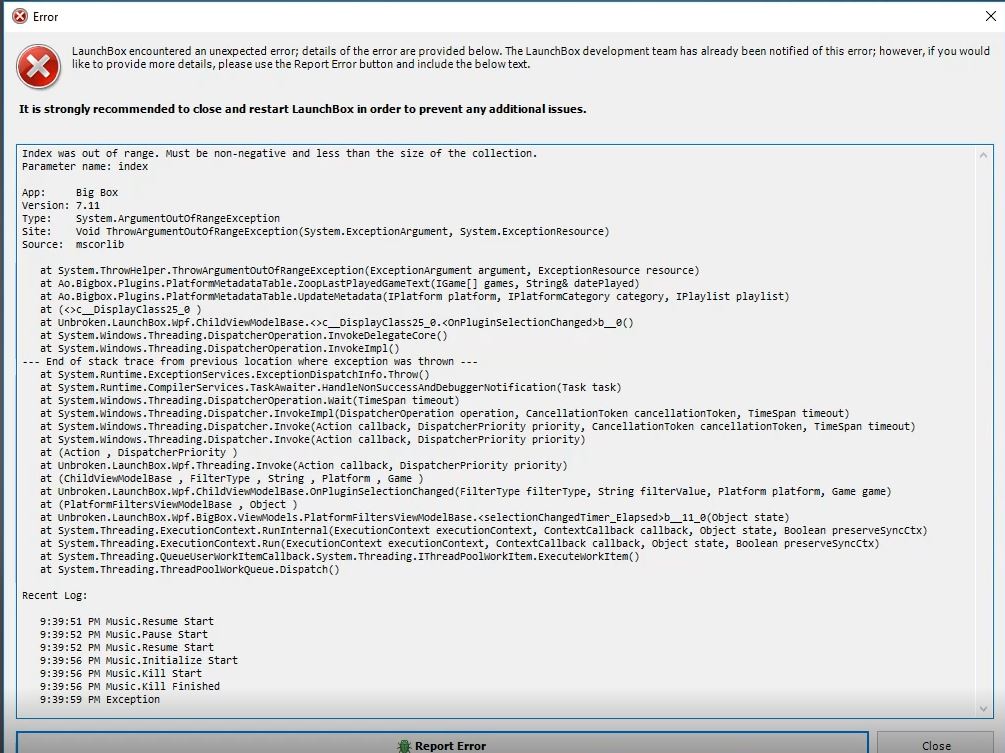Image resolution: width=1005 pixels, height=753 pixels.
Task: Click the 'Version: 7.11' line
Action: 61,205
